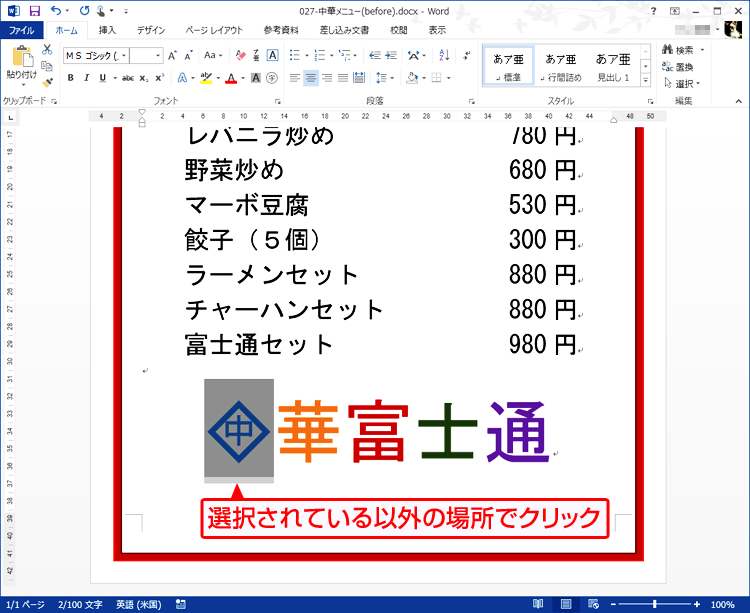Click the zoom slider handle
The width and height of the screenshot is (750, 613).
(x=654, y=604)
